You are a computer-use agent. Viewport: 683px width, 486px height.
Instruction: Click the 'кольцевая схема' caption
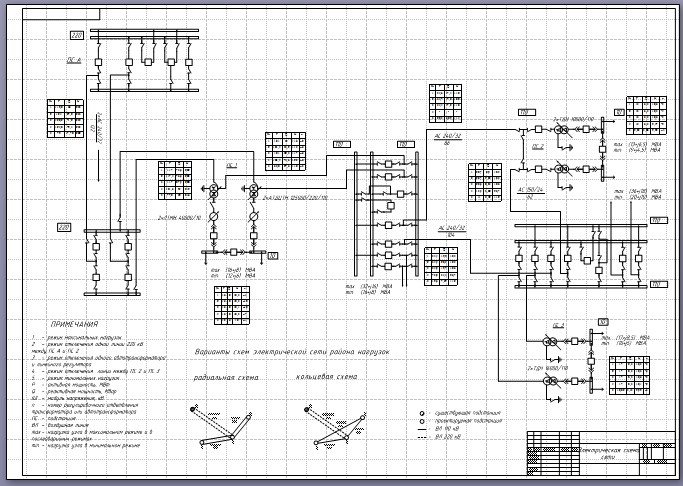click(326, 377)
